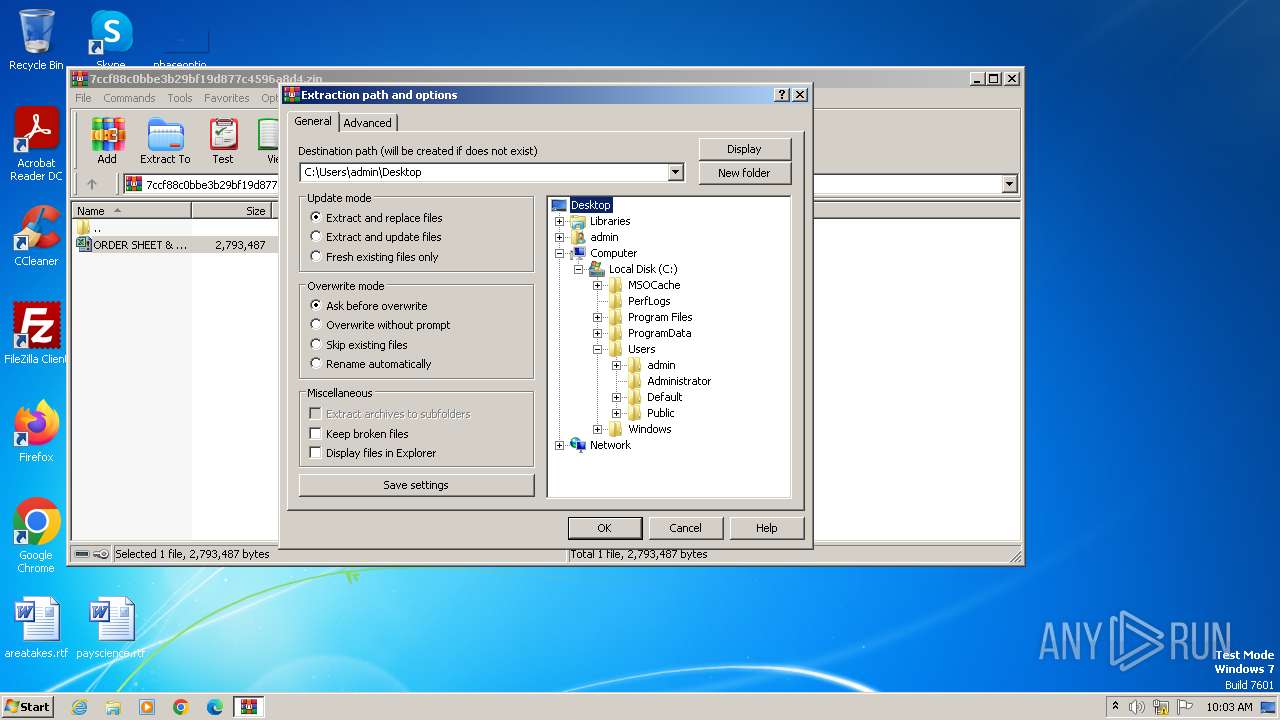Click the Extract To toolbar icon
This screenshot has height=720, width=1280.
pos(165,140)
